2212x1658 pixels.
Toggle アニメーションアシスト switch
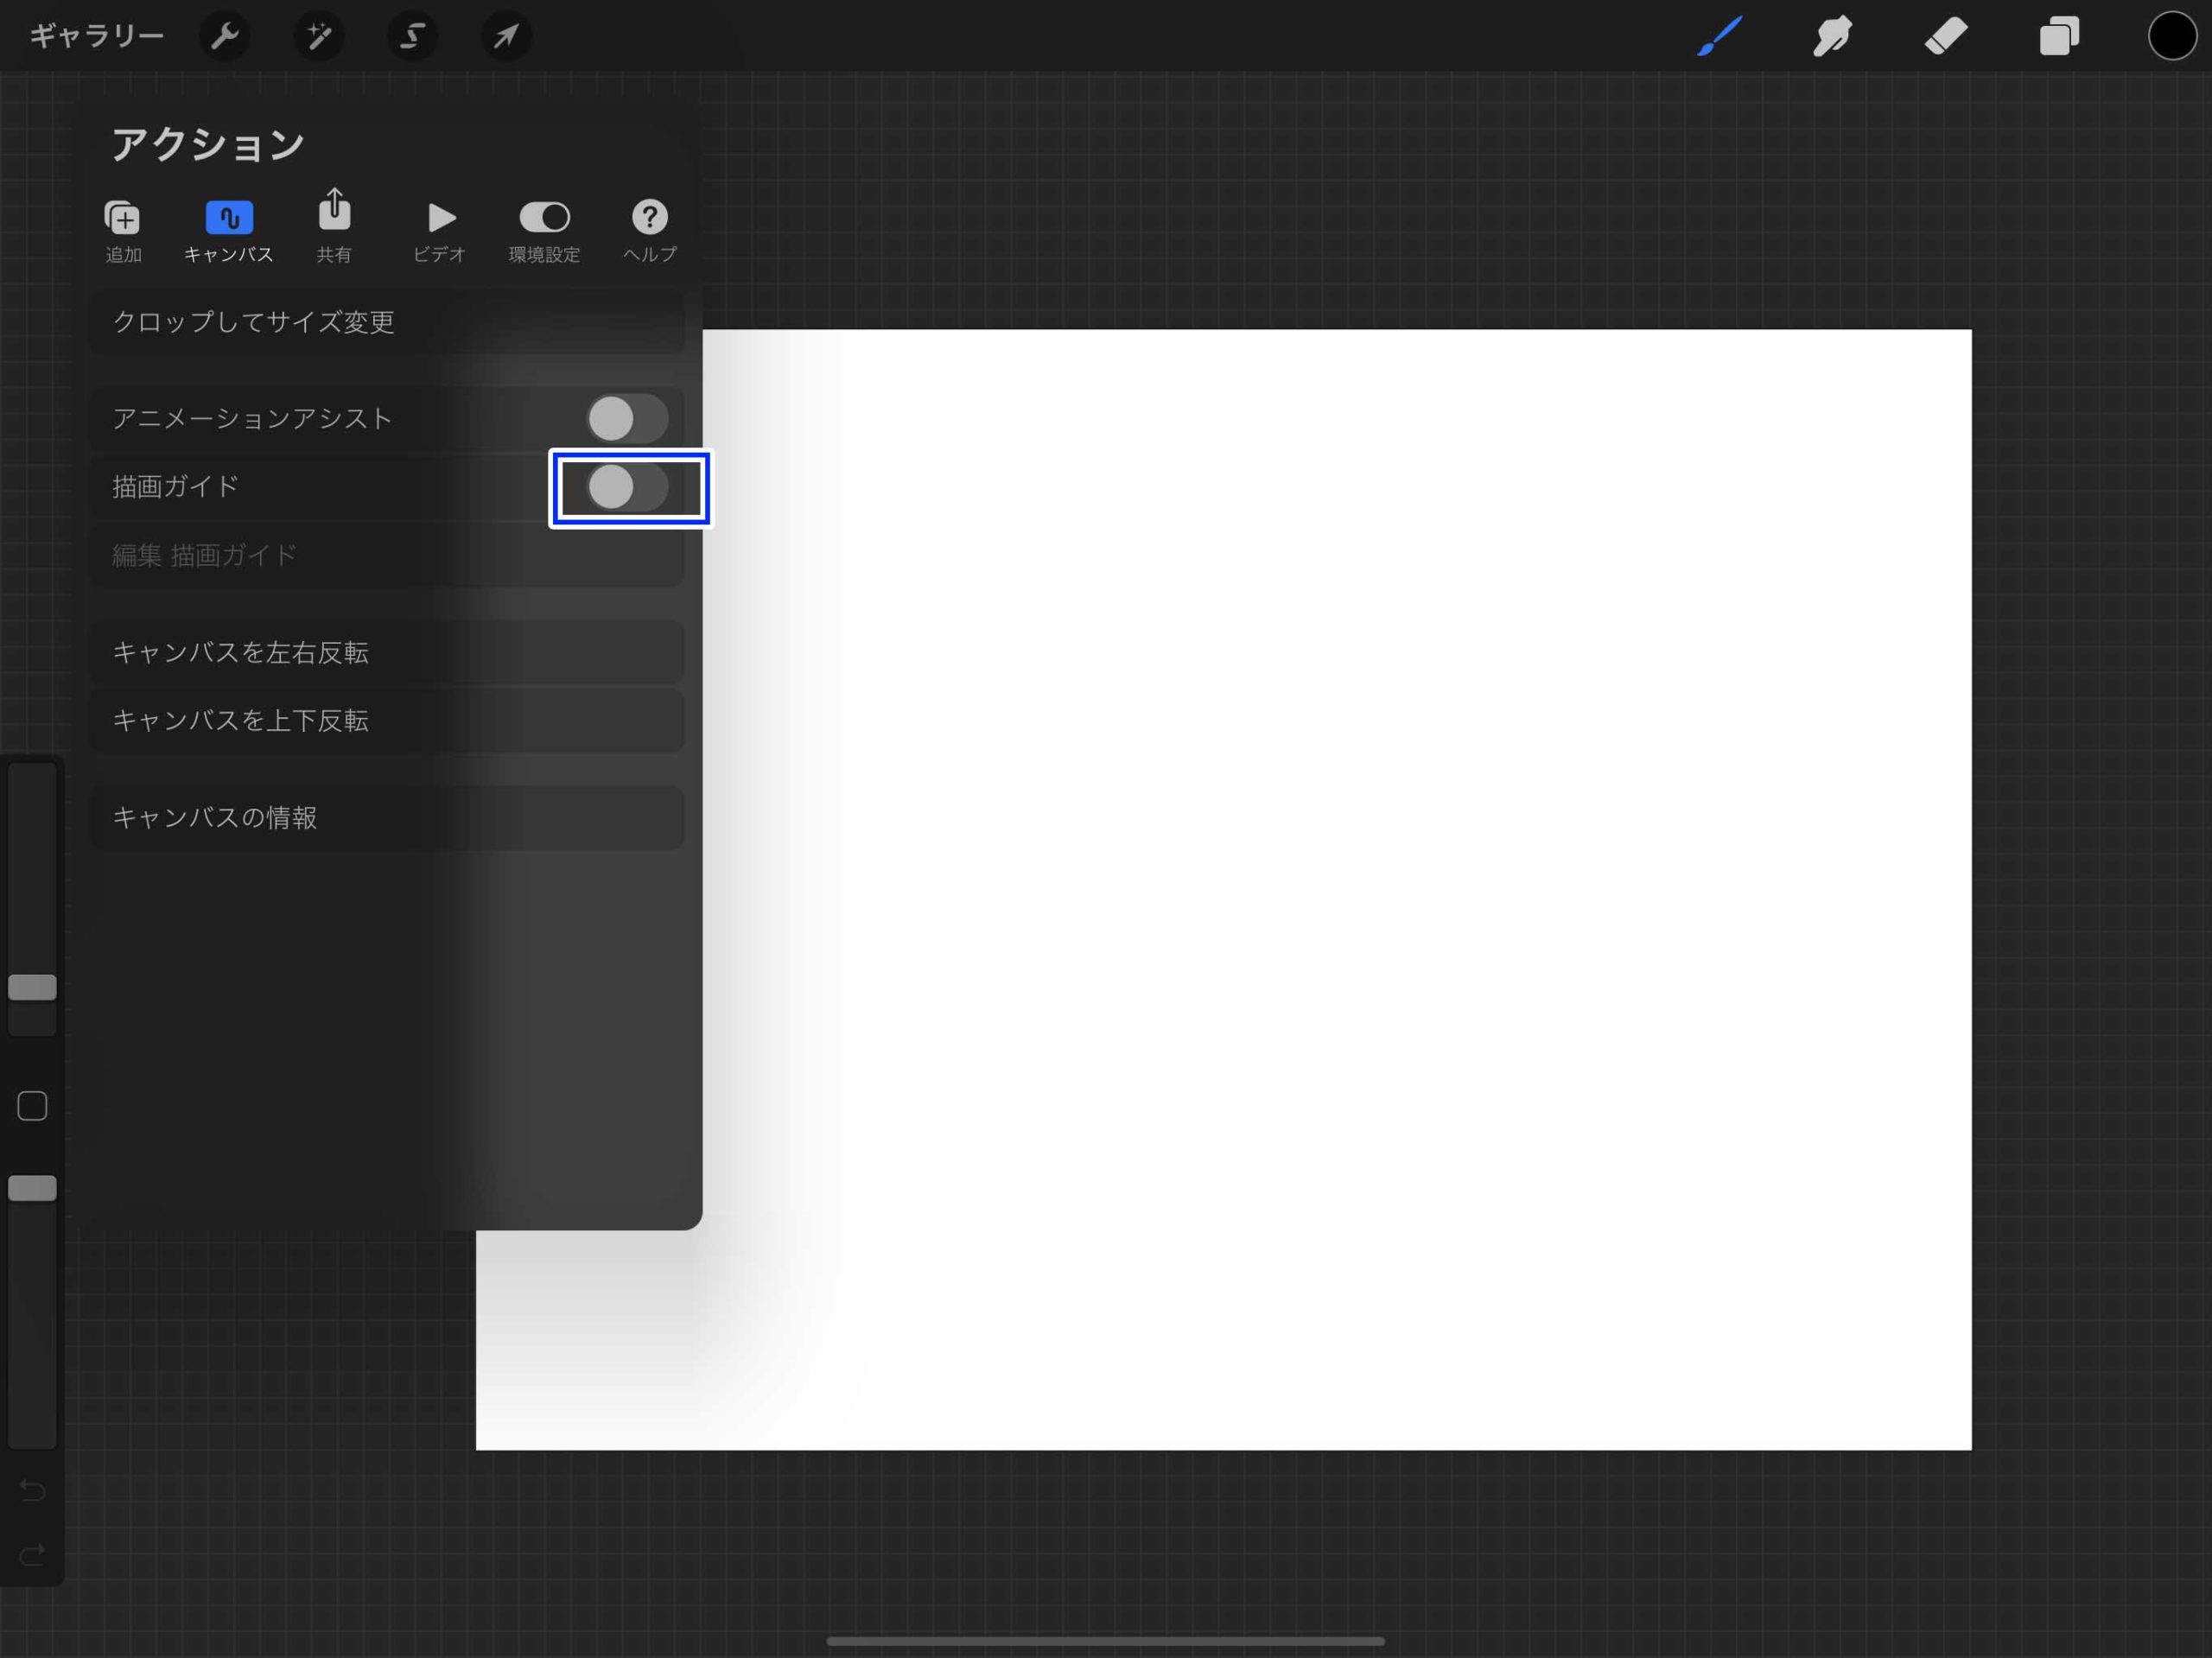[x=627, y=418]
